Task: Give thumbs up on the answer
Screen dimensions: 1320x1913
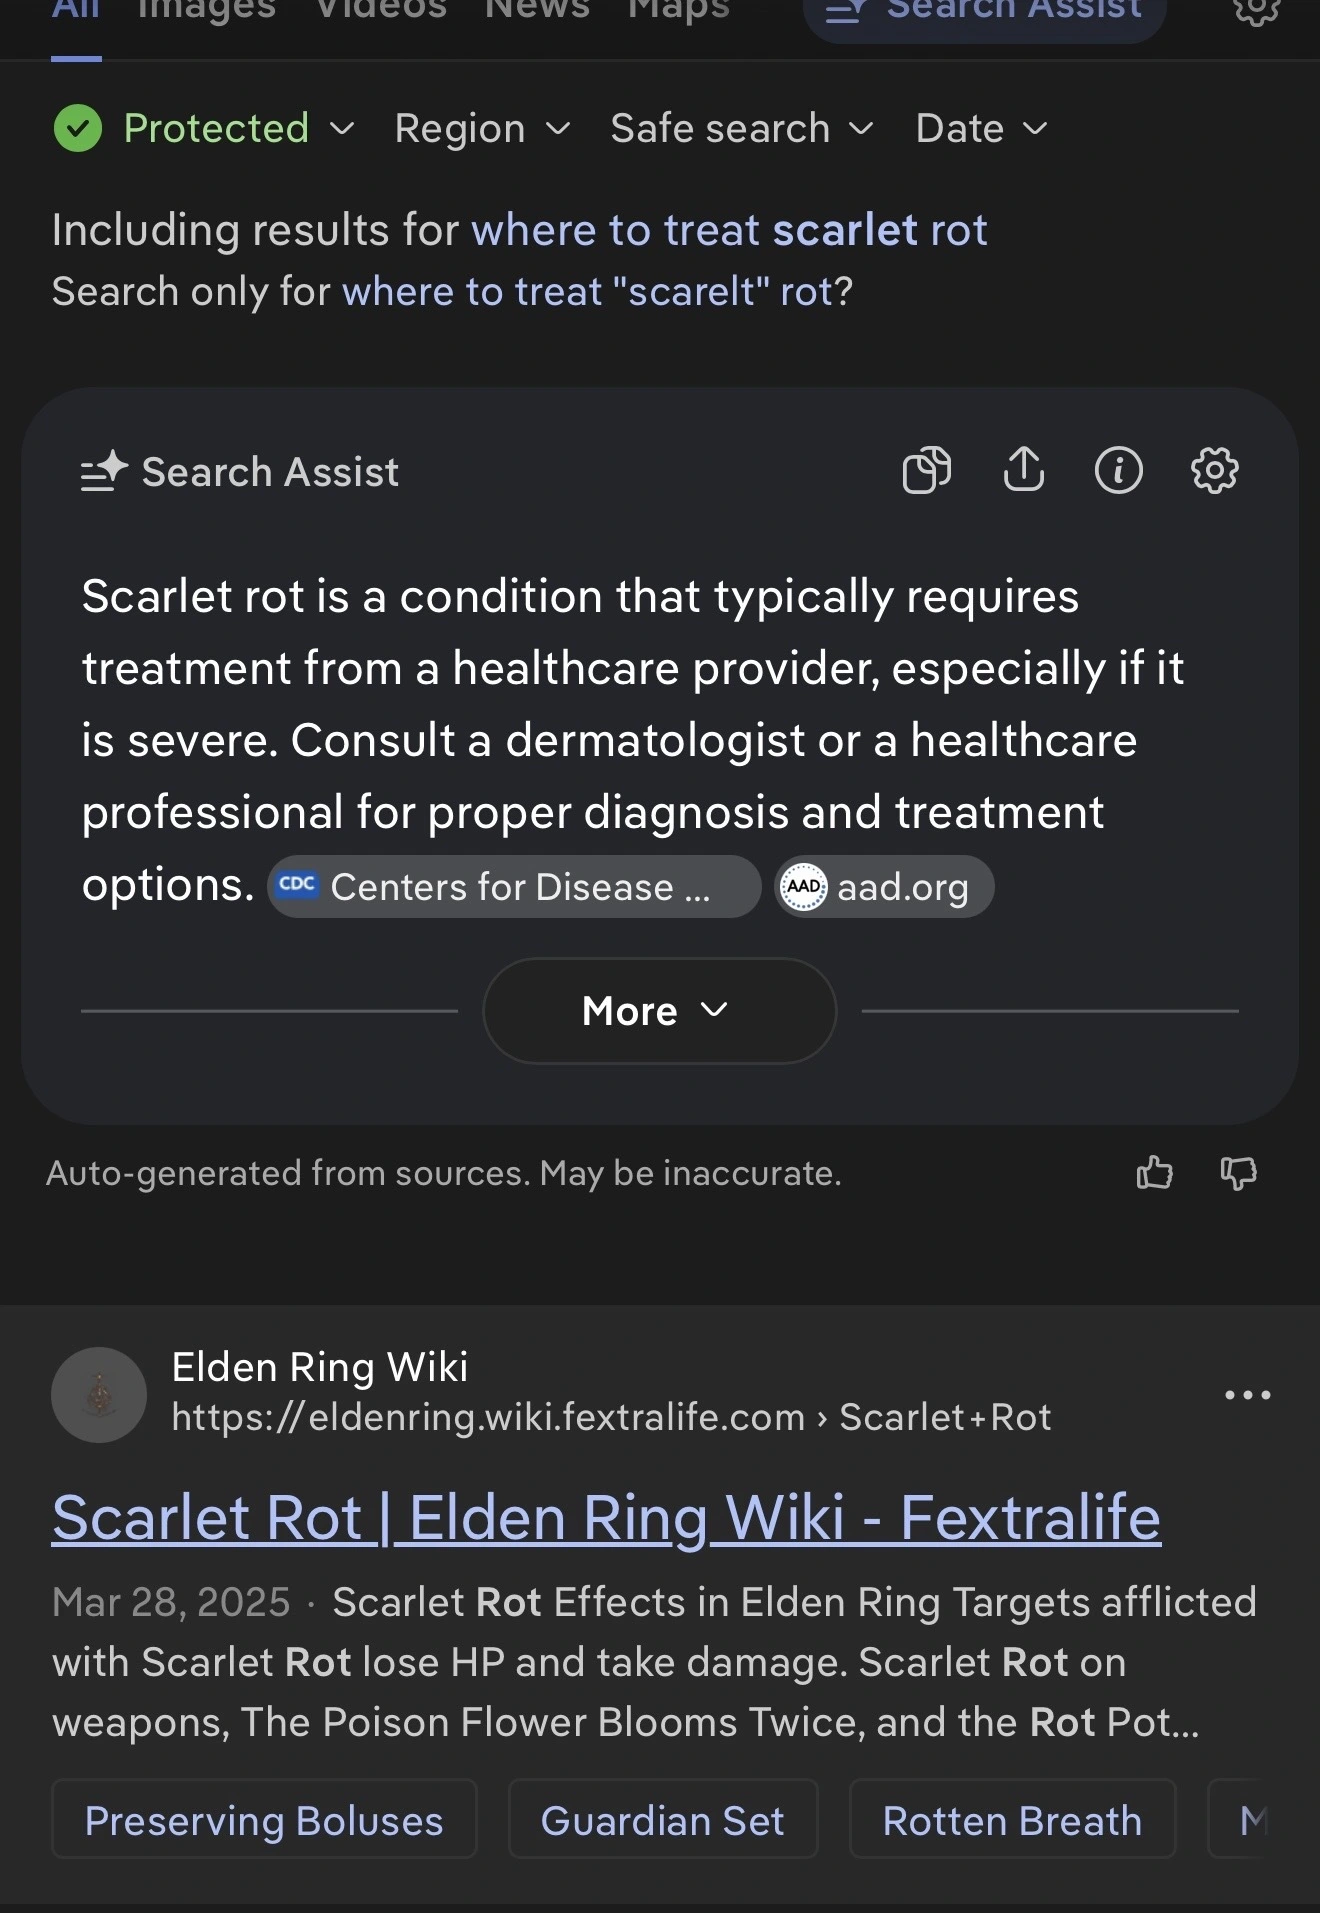Action: point(1154,1172)
